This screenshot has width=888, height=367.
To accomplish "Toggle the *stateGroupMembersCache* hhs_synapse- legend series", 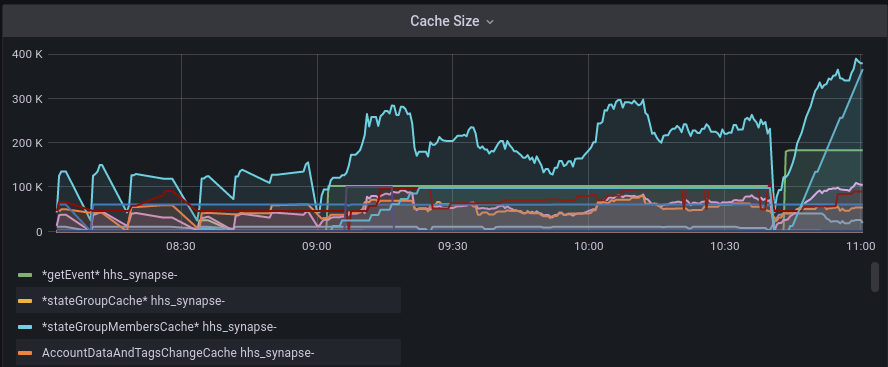I will pyautogui.click(x=159, y=327).
